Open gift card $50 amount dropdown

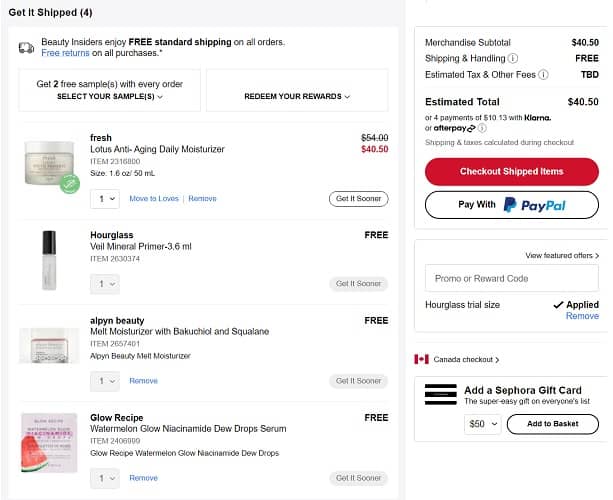tap(481, 424)
